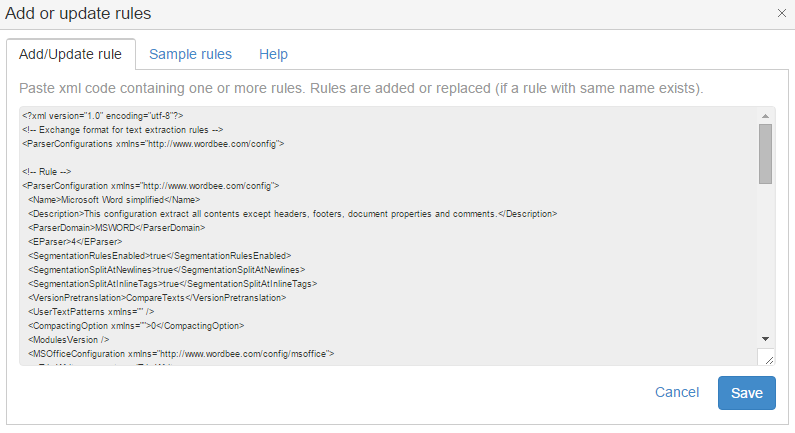The width and height of the screenshot is (795, 433).
Task: Switch to the Add/Update rule tab
Action: coord(70,54)
